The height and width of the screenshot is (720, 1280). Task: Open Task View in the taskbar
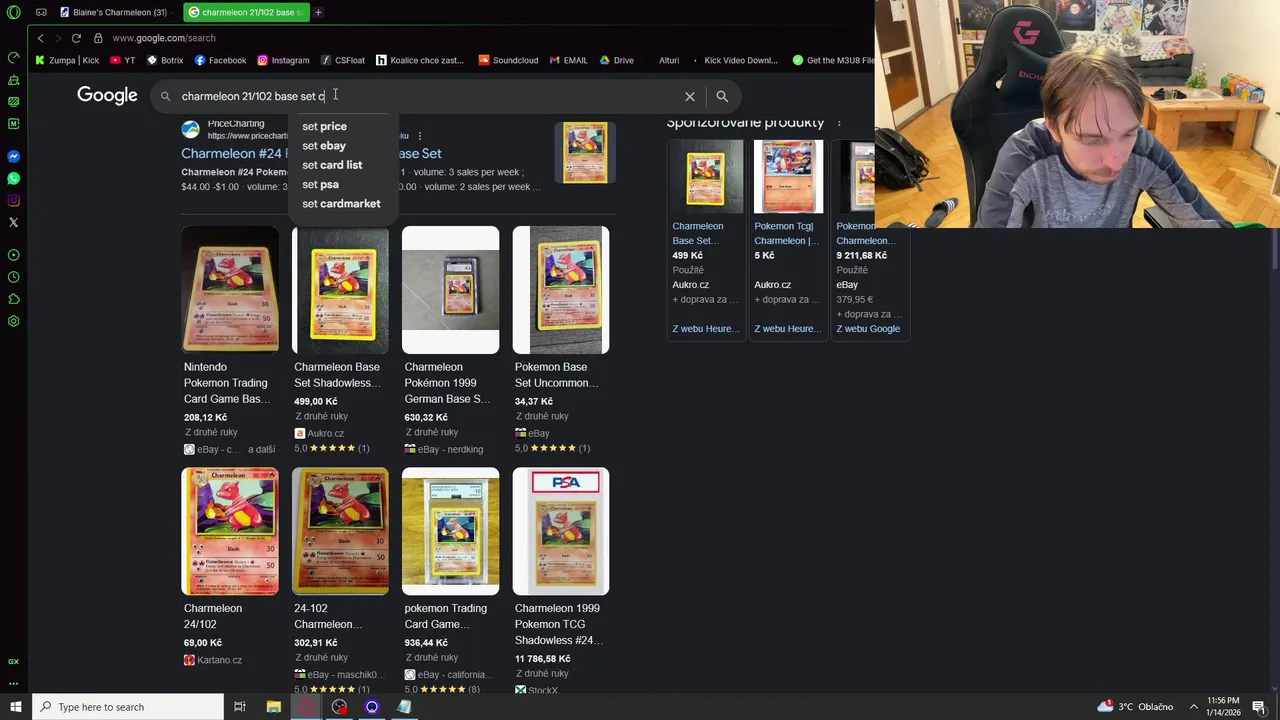[x=240, y=707]
